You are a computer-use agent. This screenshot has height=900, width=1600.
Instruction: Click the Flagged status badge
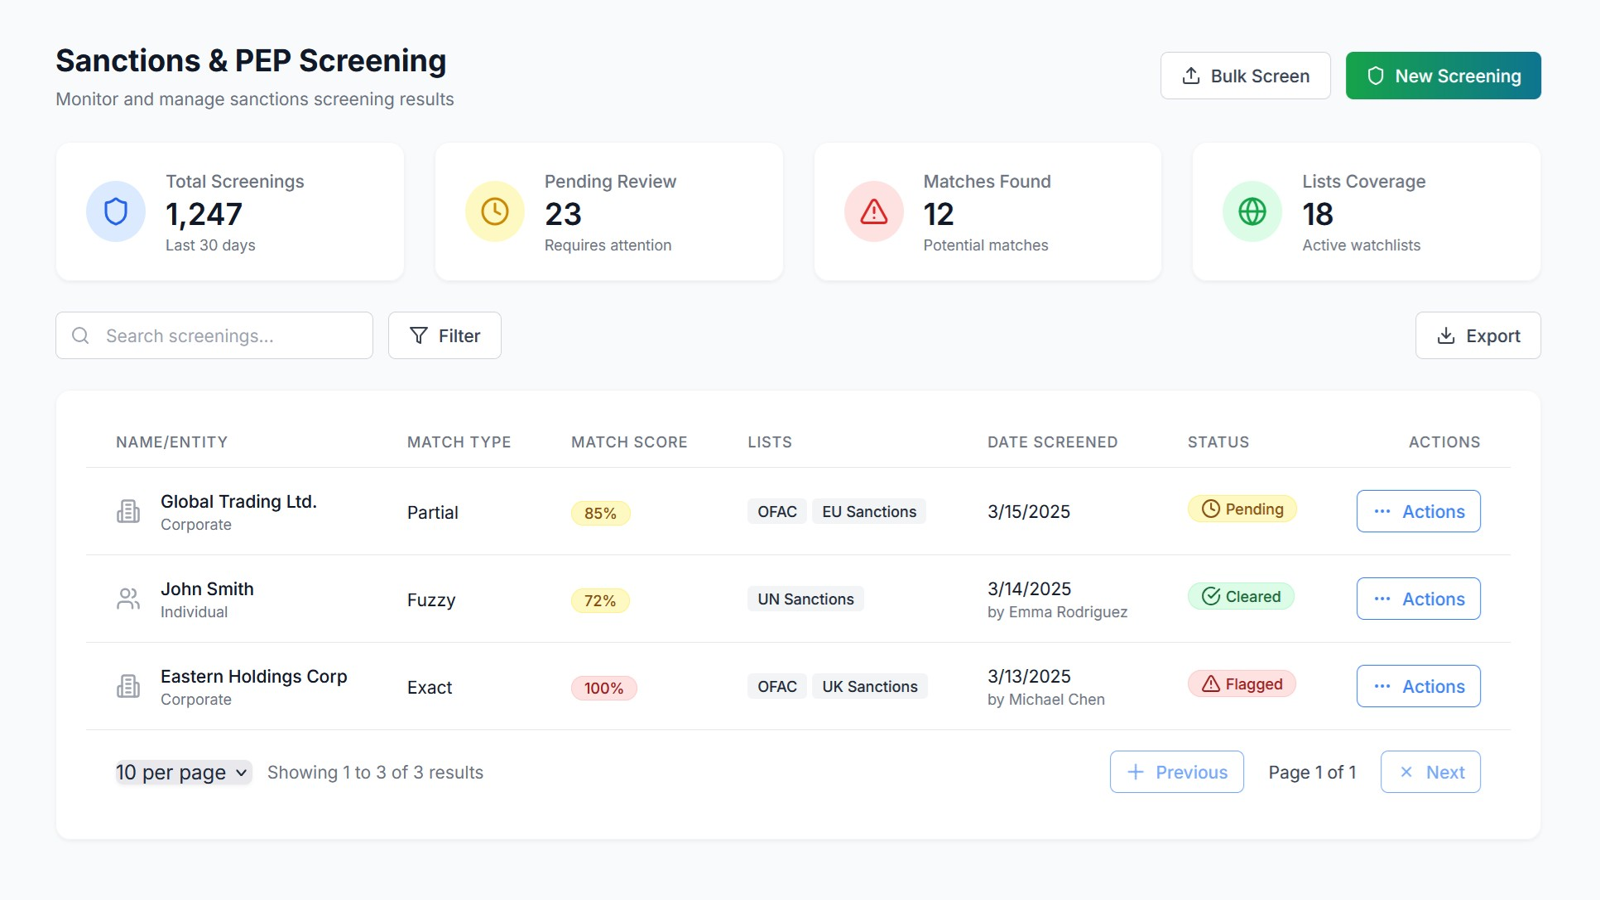tap(1242, 684)
